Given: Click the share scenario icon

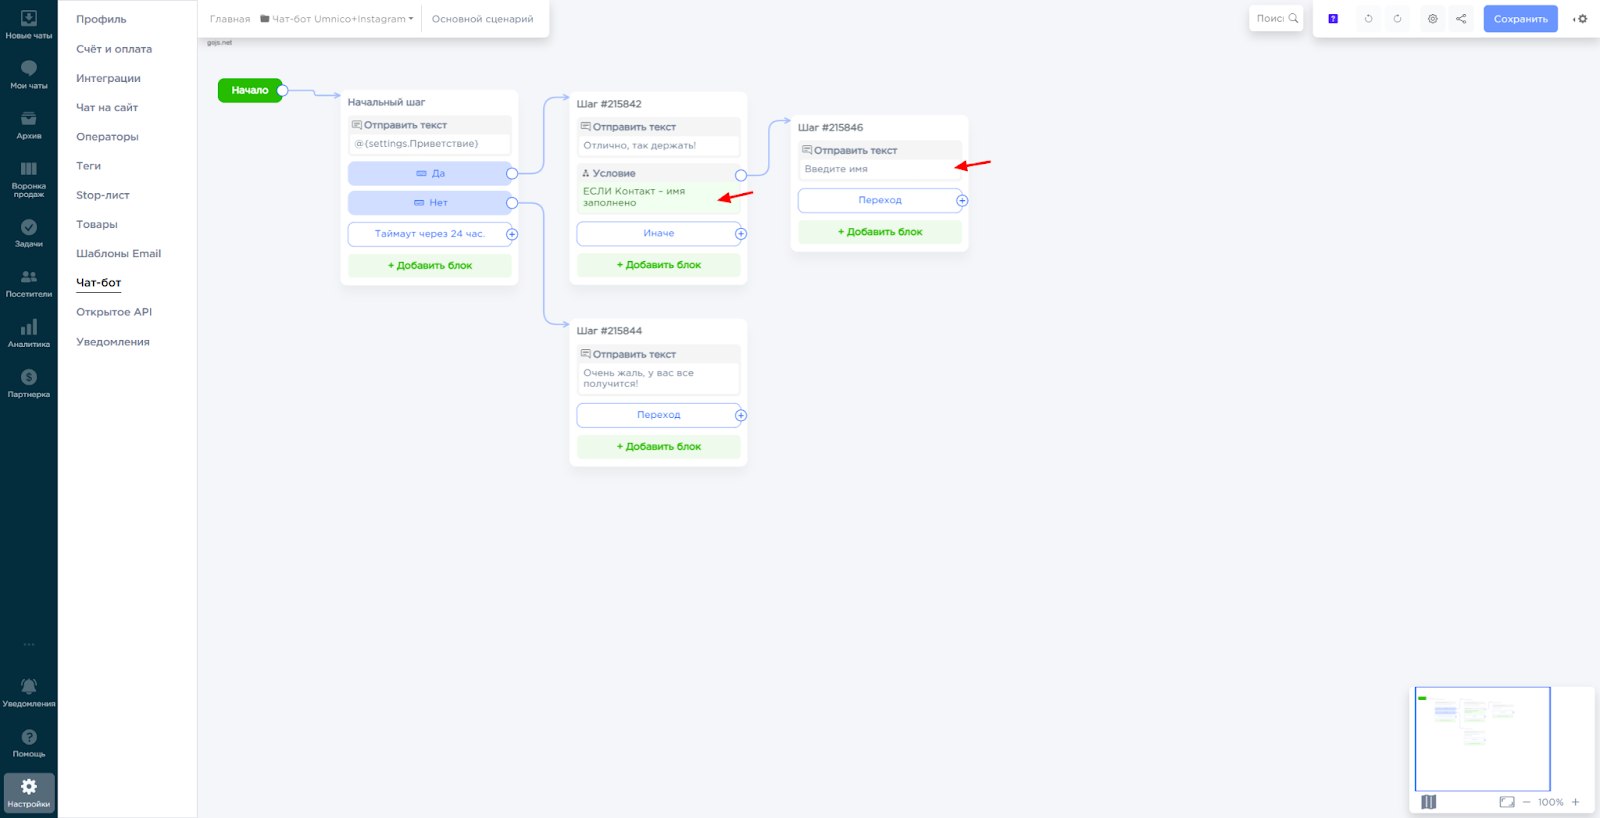Looking at the screenshot, I should pos(1461,19).
